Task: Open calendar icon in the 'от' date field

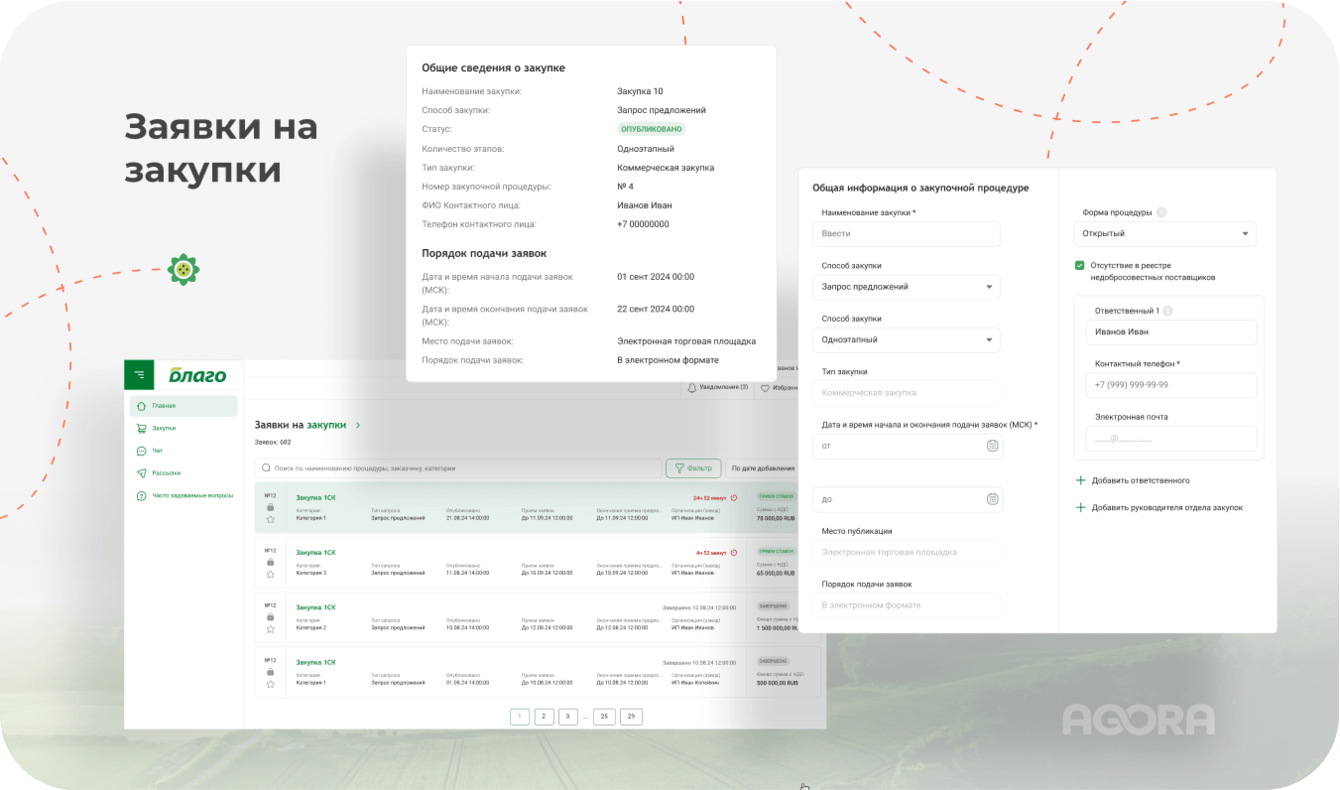Action: (x=992, y=446)
